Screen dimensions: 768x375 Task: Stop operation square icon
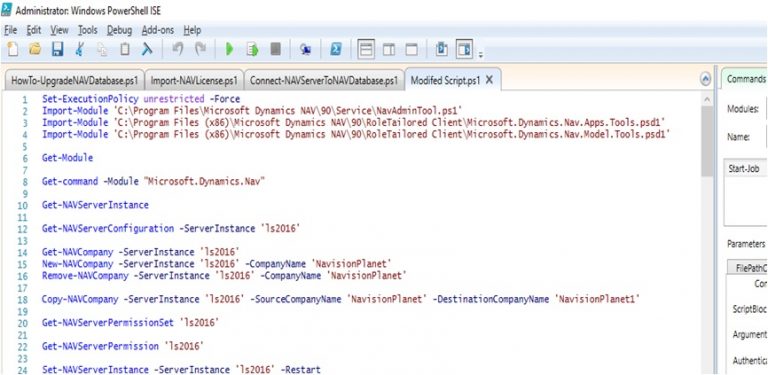point(276,49)
